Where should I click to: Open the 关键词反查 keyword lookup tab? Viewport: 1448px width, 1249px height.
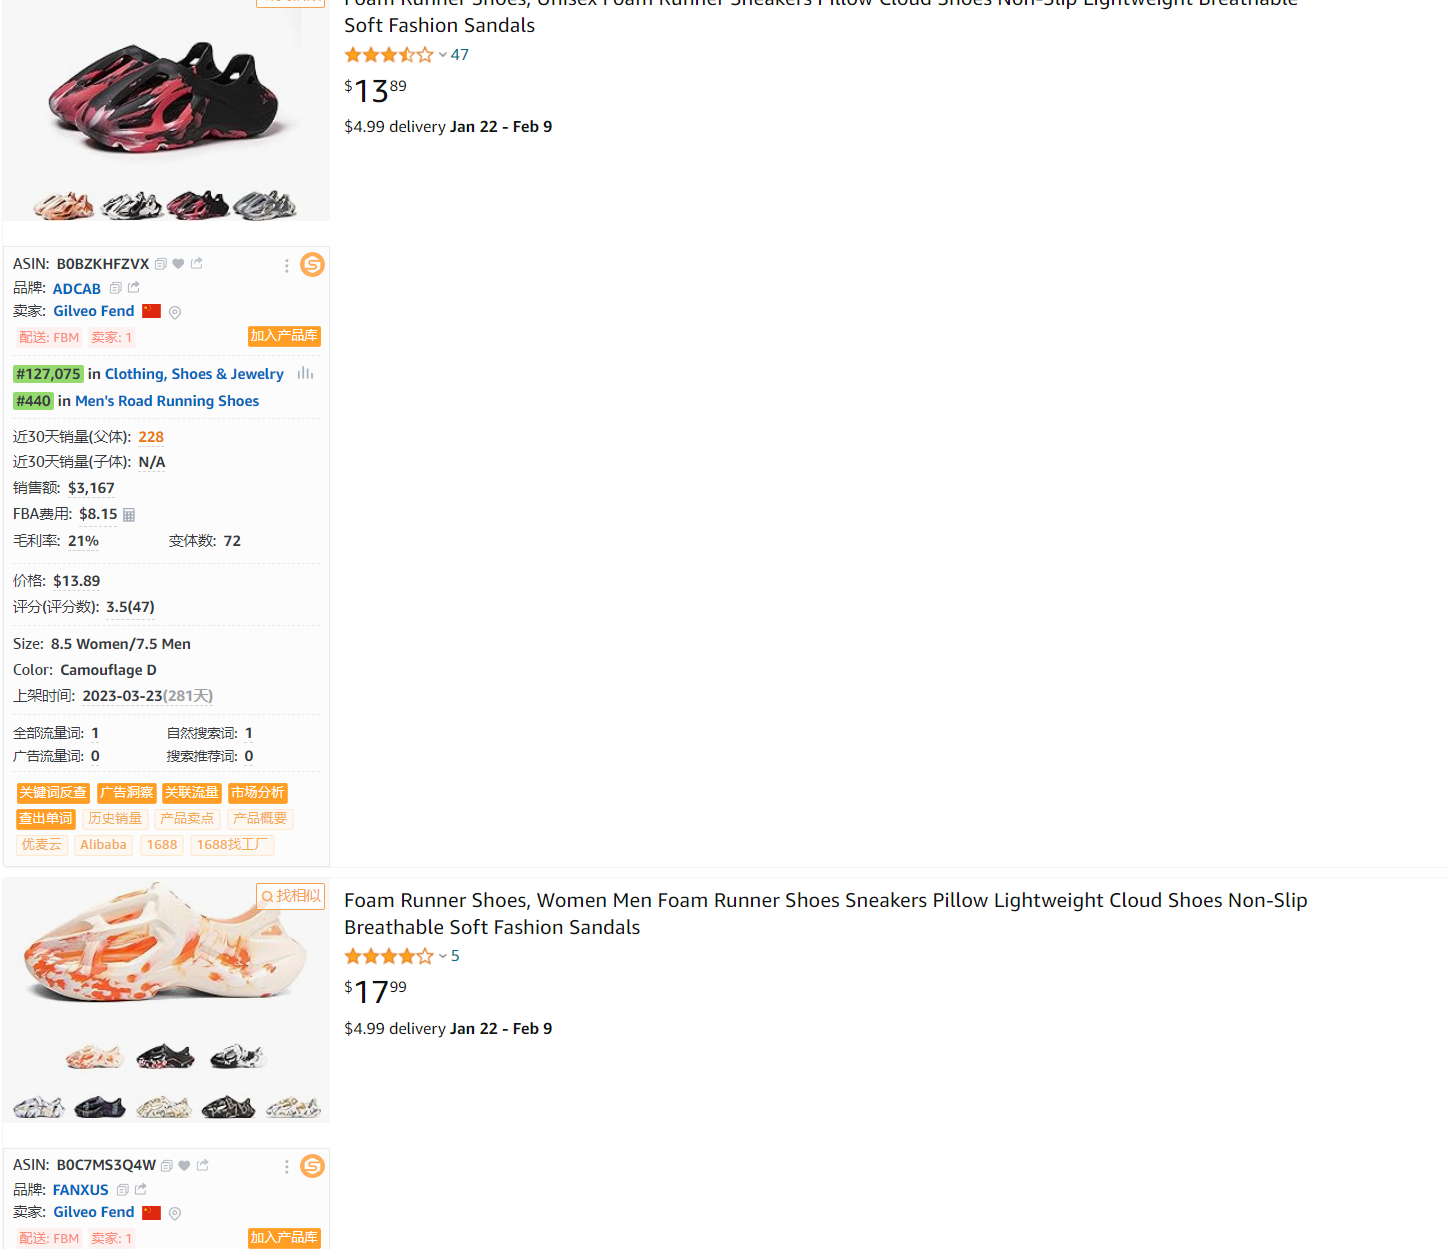point(53,793)
